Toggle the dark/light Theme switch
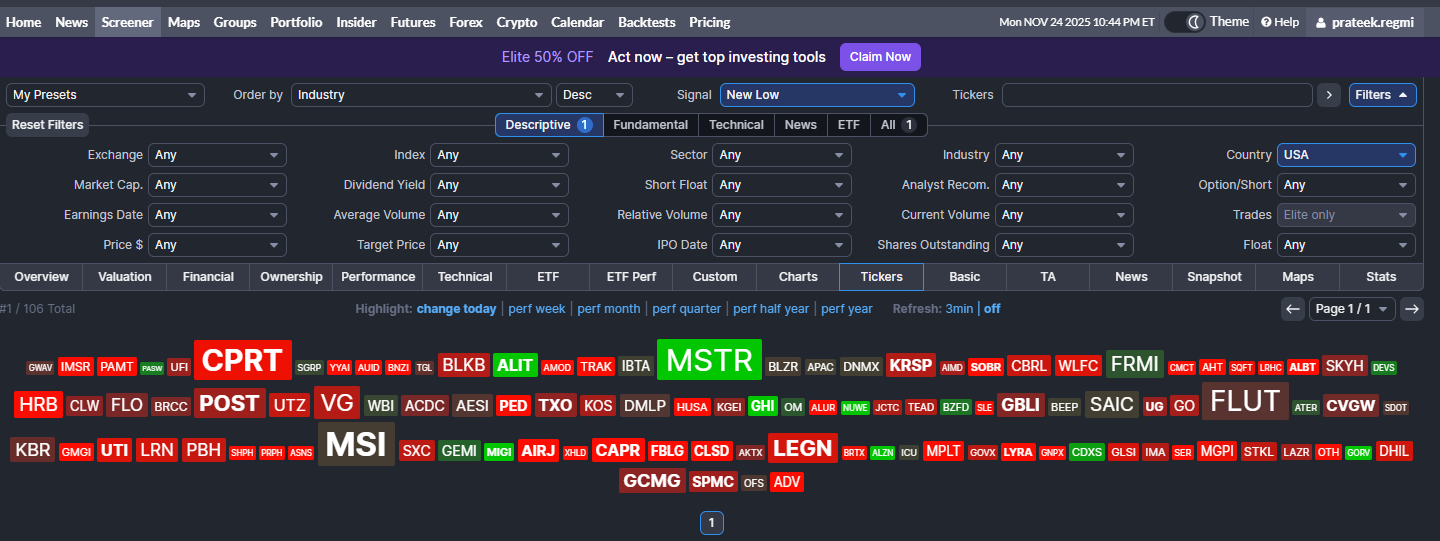The width and height of the screenshot is (1440, 541). [1184, 22]
